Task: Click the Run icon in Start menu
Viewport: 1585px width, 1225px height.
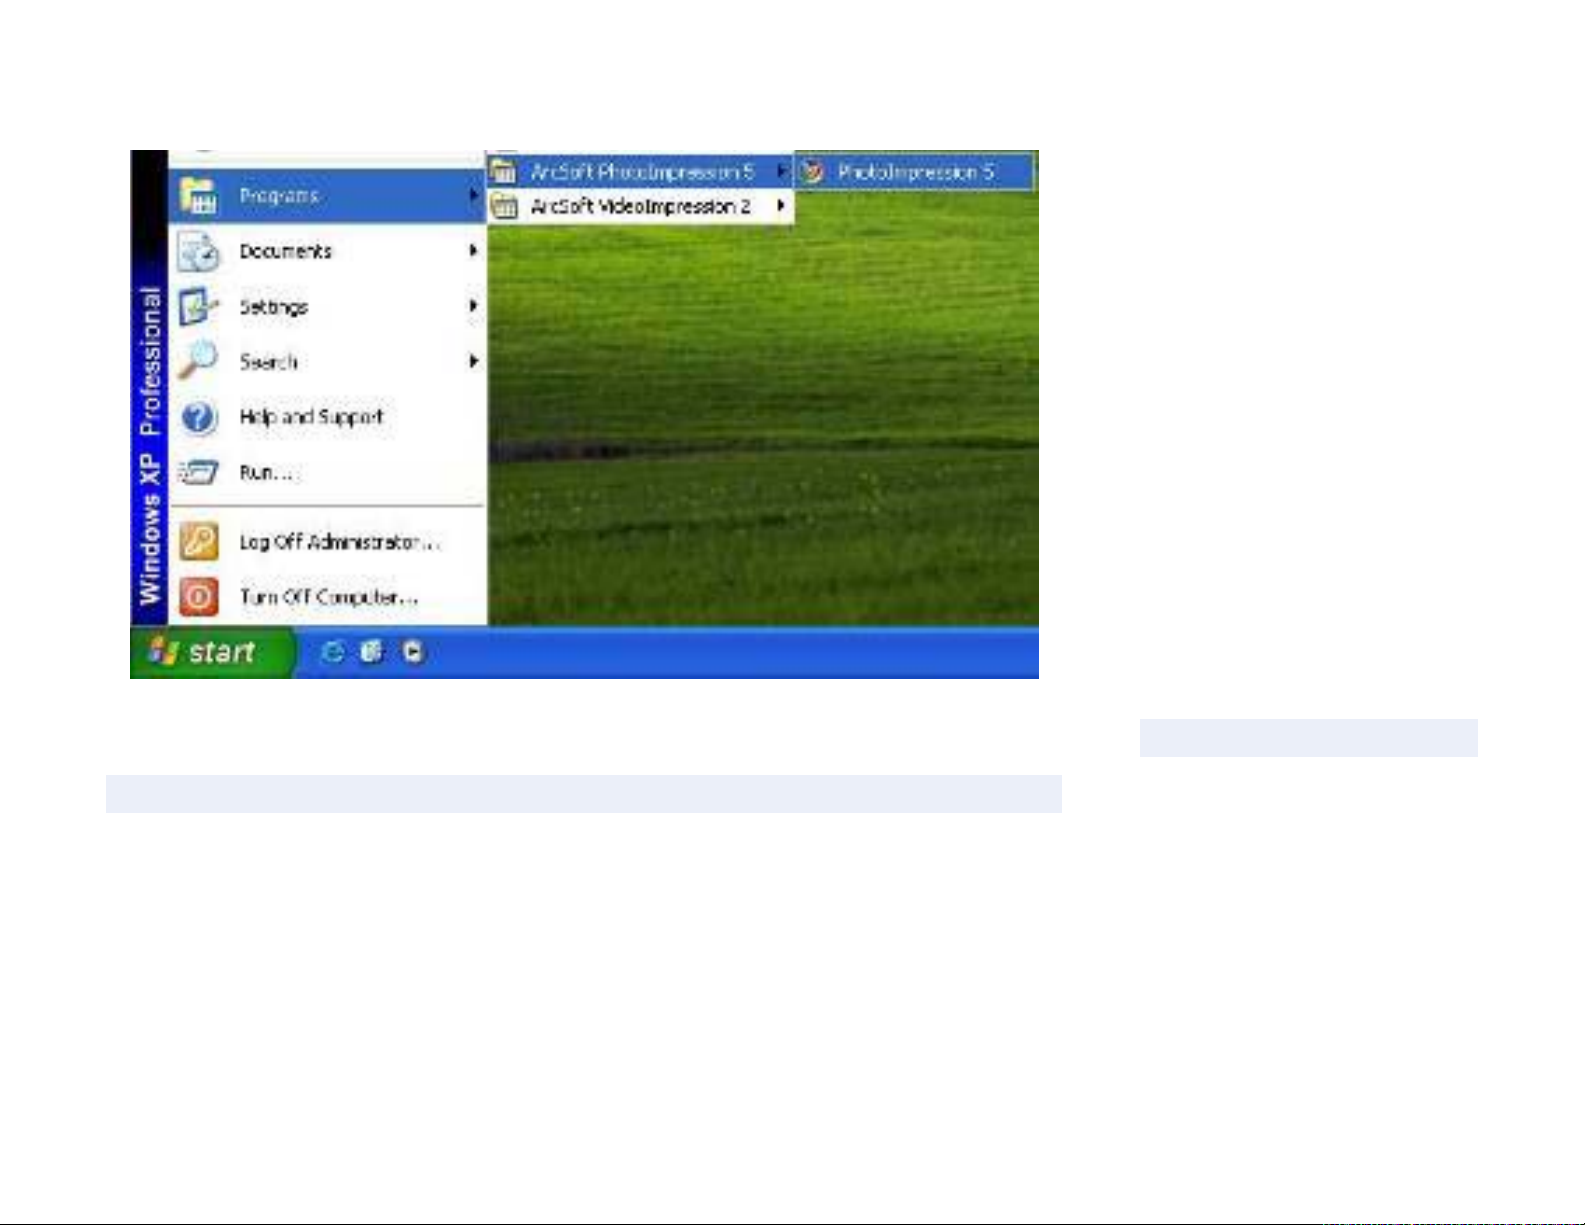Action: [198, 472]
